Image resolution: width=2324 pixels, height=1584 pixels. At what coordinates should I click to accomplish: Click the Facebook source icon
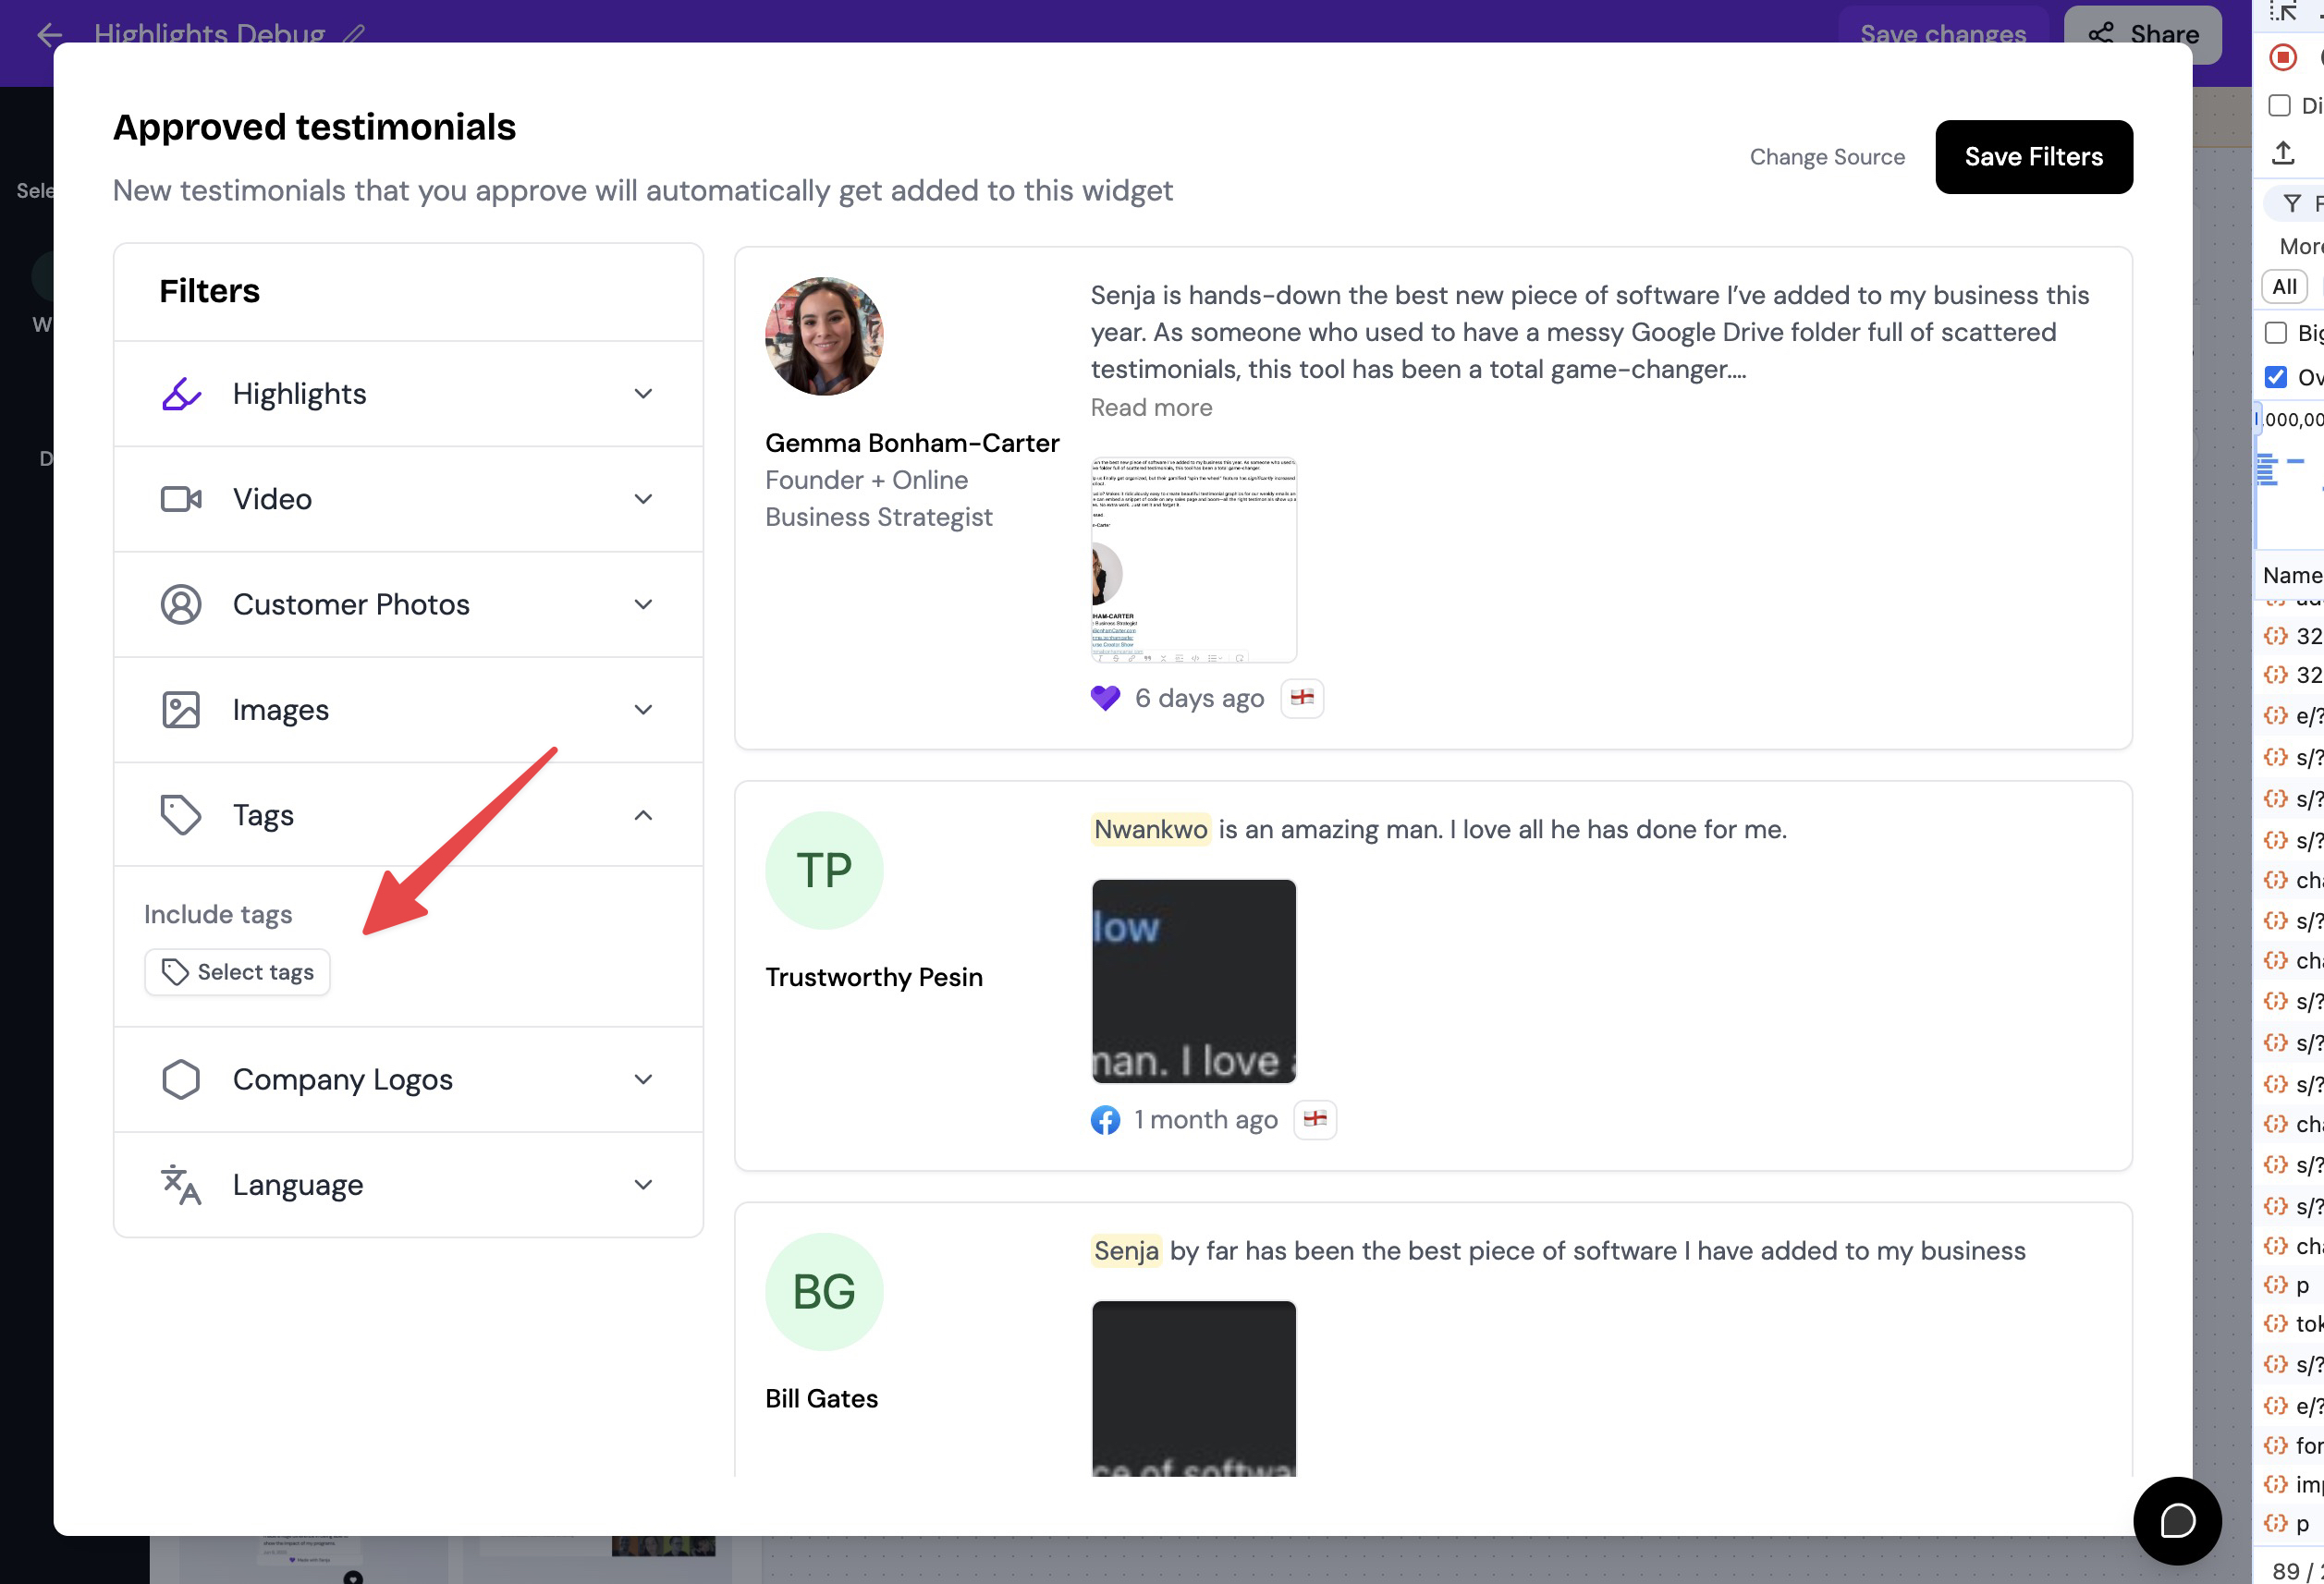point(1105,1120)
